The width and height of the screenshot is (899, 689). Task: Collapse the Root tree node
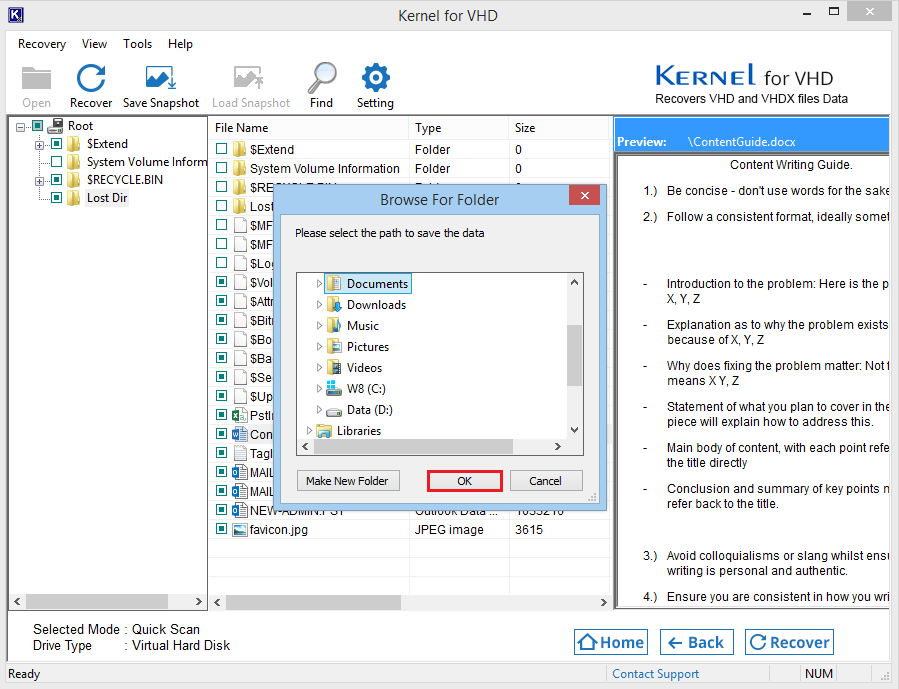(21, 127)
